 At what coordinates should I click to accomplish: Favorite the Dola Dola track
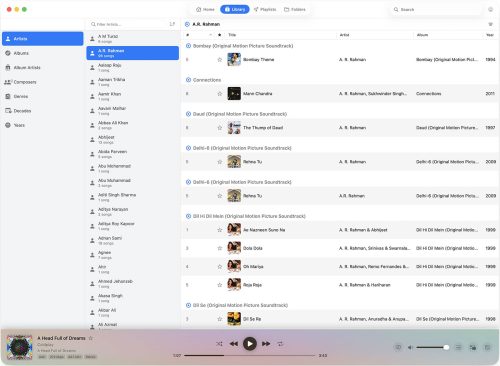[219, 248]
